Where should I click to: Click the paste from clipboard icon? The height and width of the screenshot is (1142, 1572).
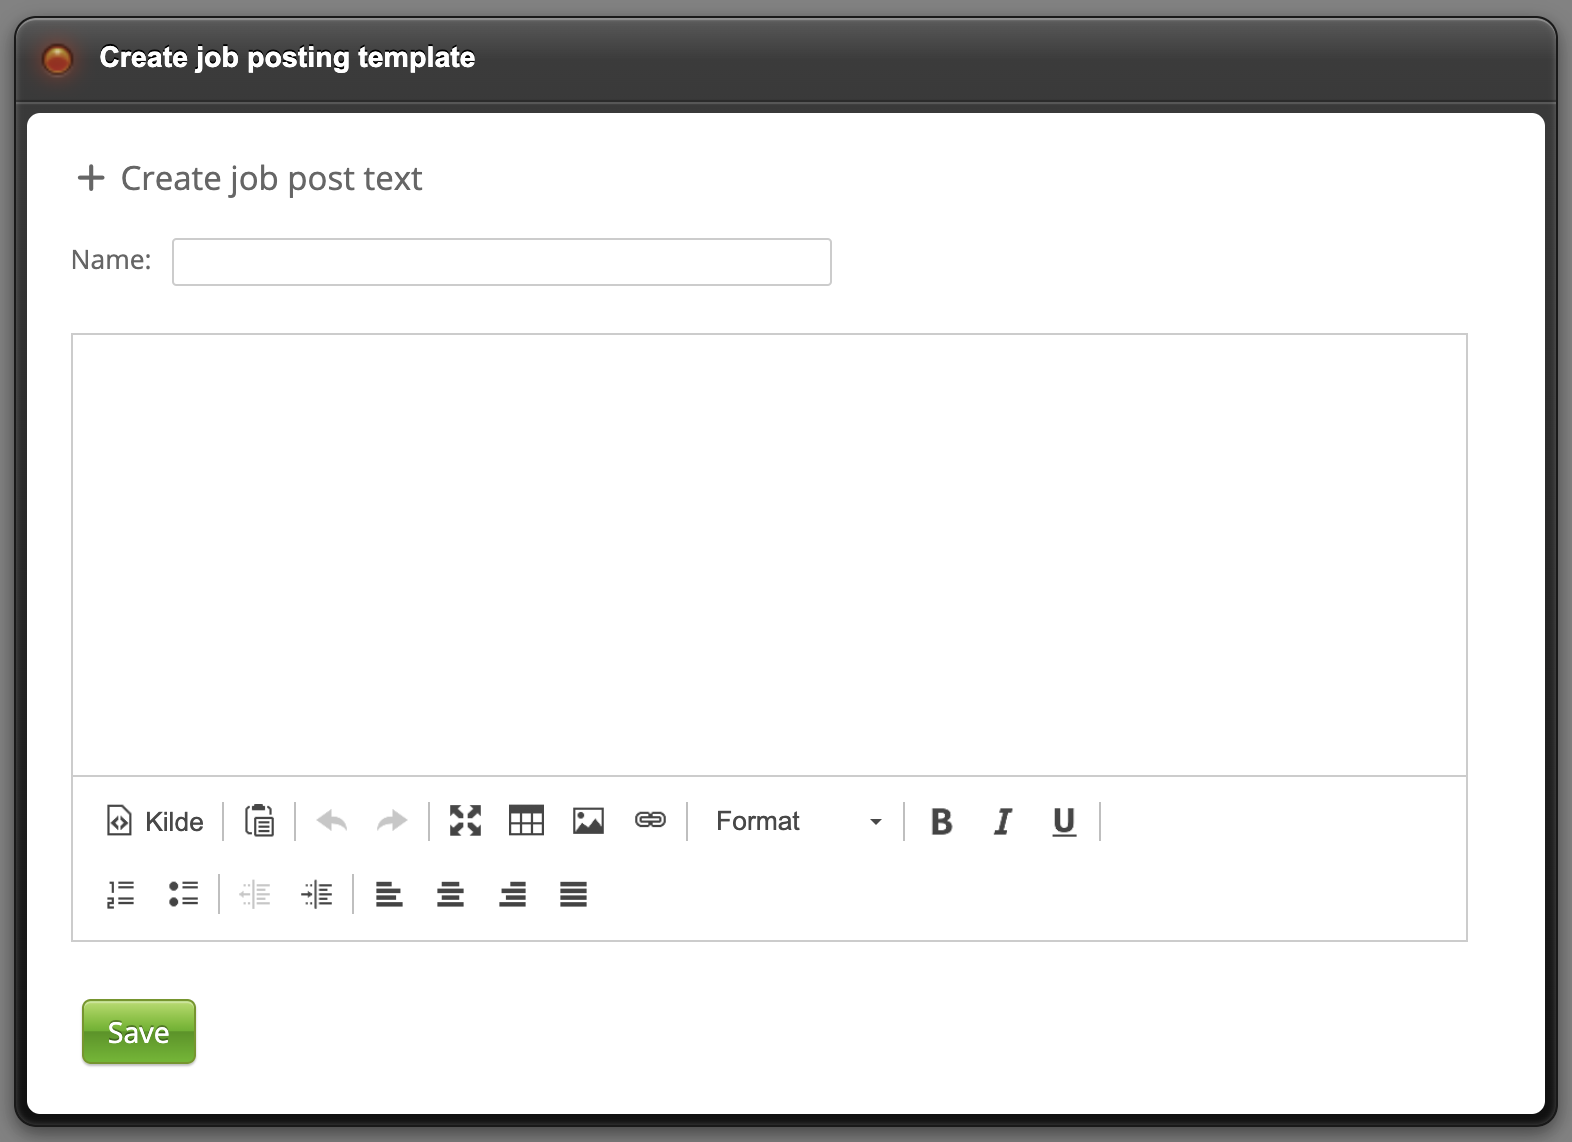(x=259, y=821)
